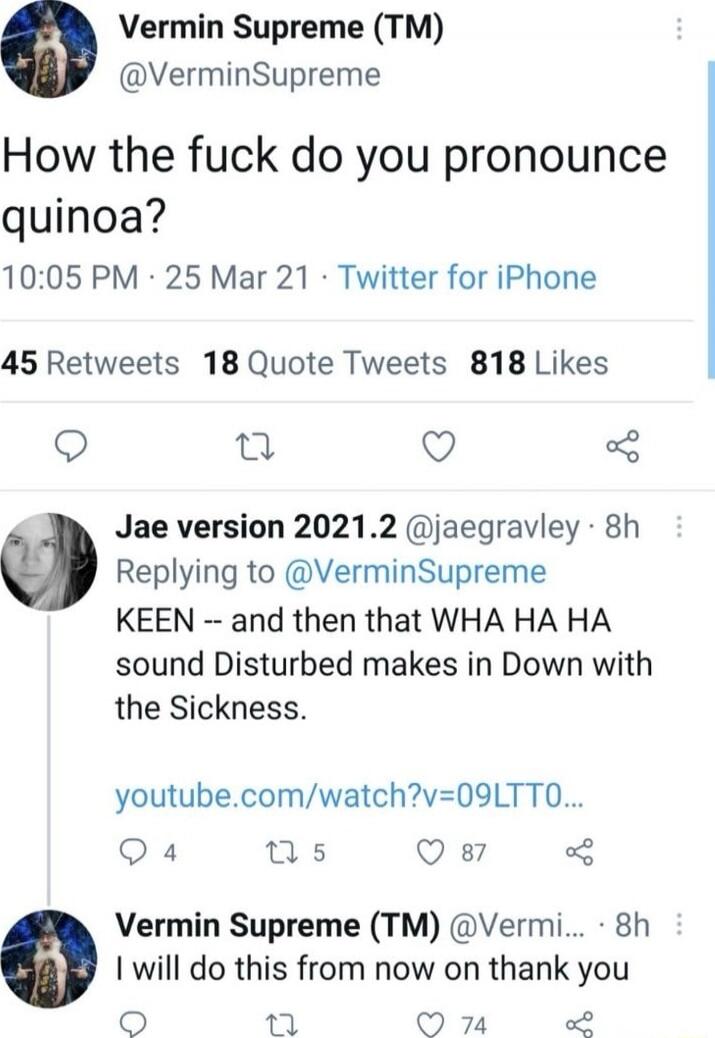Screen dimensions: 715x1038
Task: Click the Reply icon on Vermin Supreme's tweet
Action: 67,447
